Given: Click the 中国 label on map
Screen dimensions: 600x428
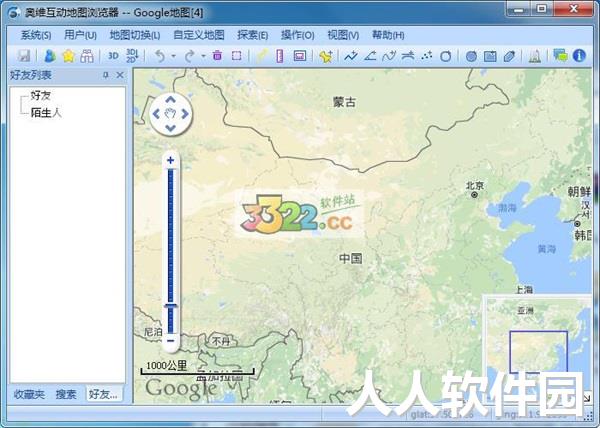Looking at the screenshot, I should [351, 258].
